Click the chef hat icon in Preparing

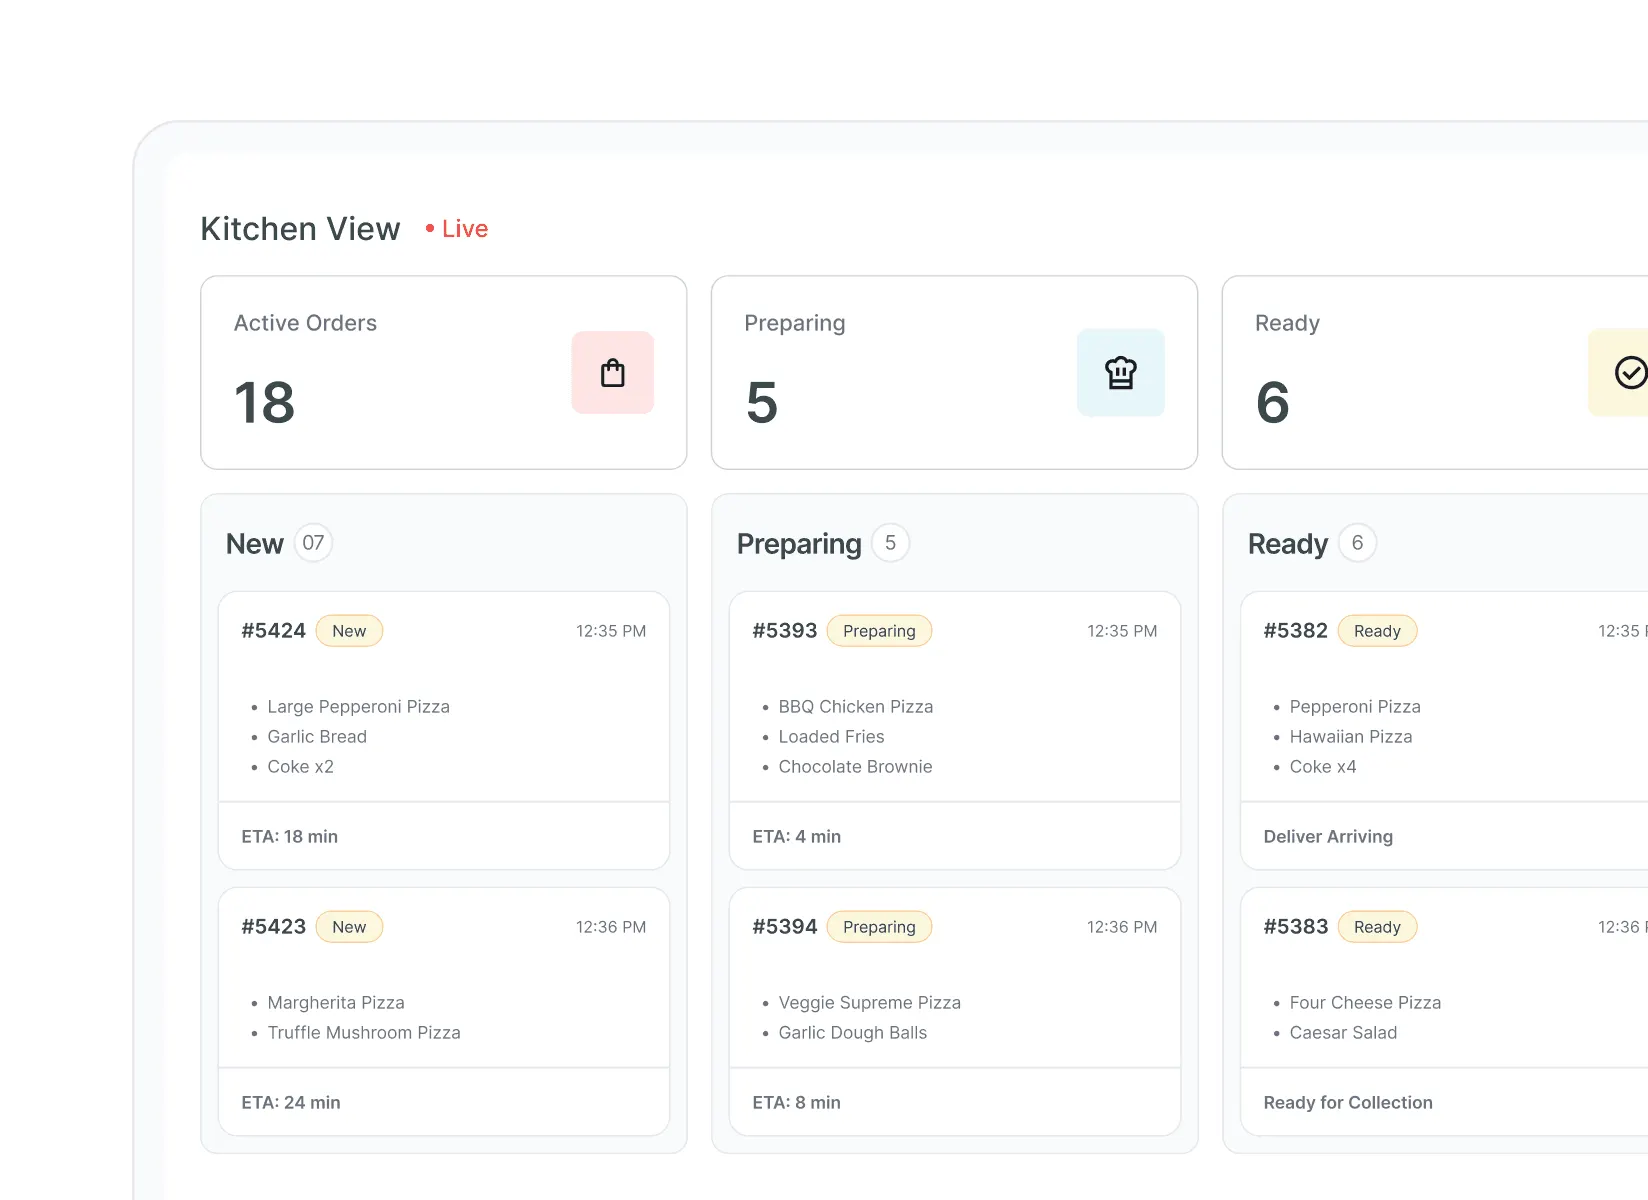1121,373
